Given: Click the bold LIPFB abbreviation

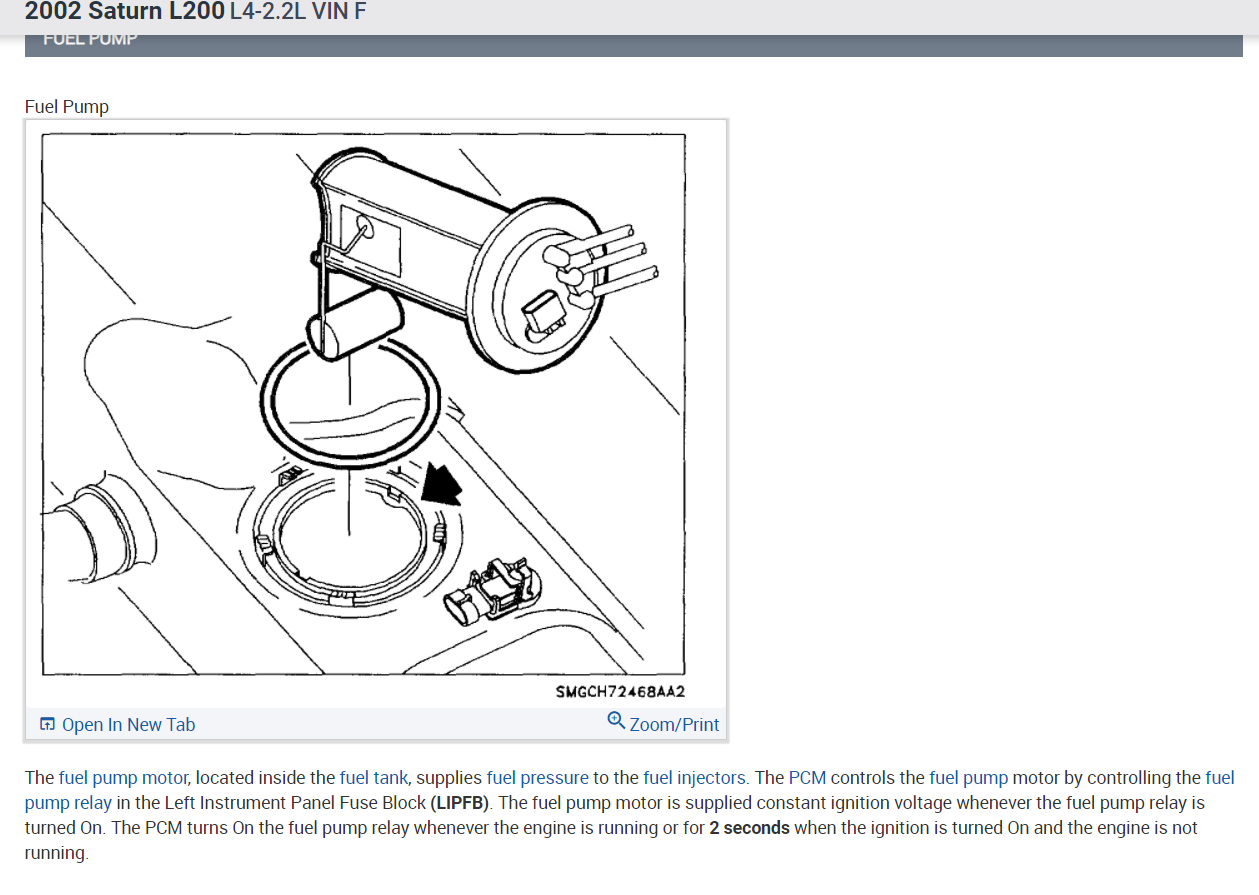Looking at the screenshot, I should (458, 802).
